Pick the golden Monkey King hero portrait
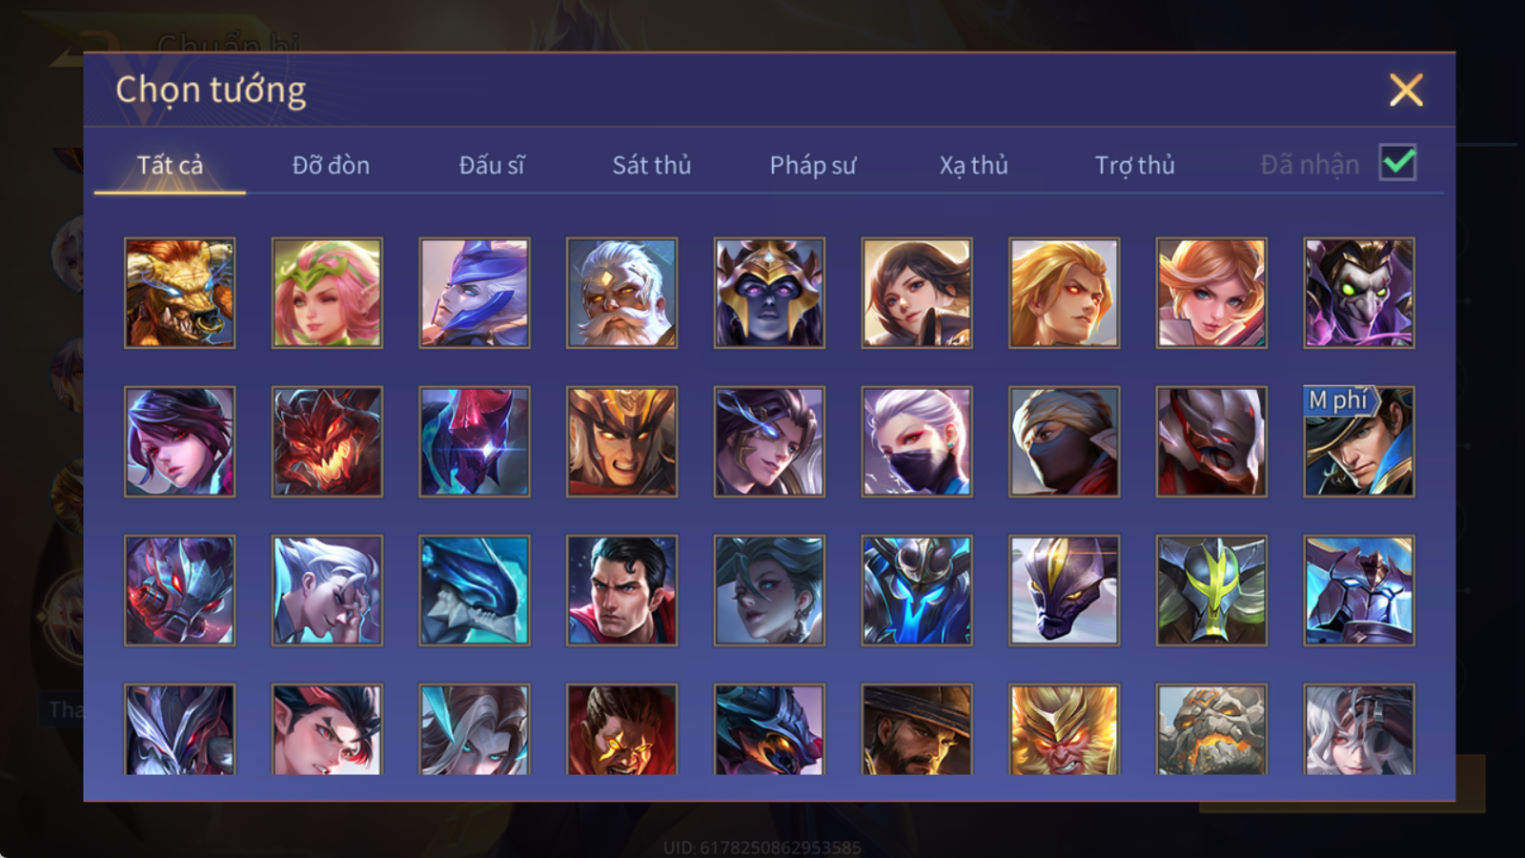Screen dimensions: 1525x858 tap(1064, 729)
